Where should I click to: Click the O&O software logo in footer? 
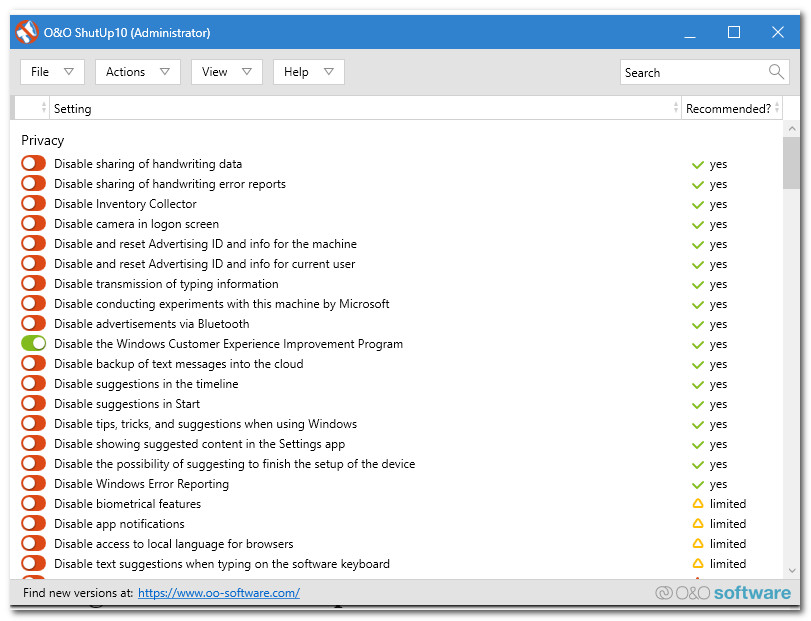tap(723, 593)
